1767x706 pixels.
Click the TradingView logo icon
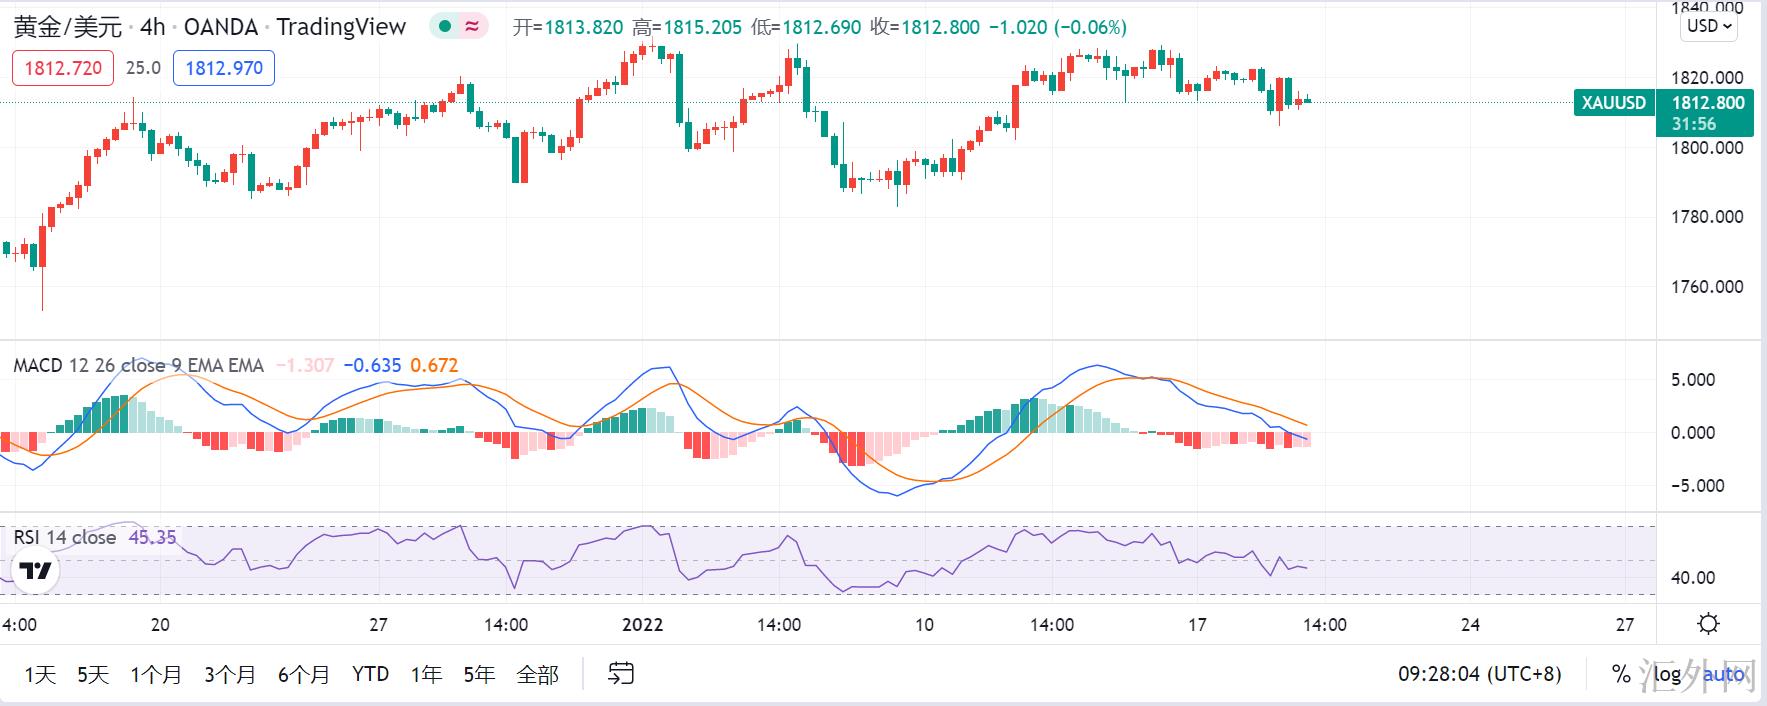[x=37, y=571]
